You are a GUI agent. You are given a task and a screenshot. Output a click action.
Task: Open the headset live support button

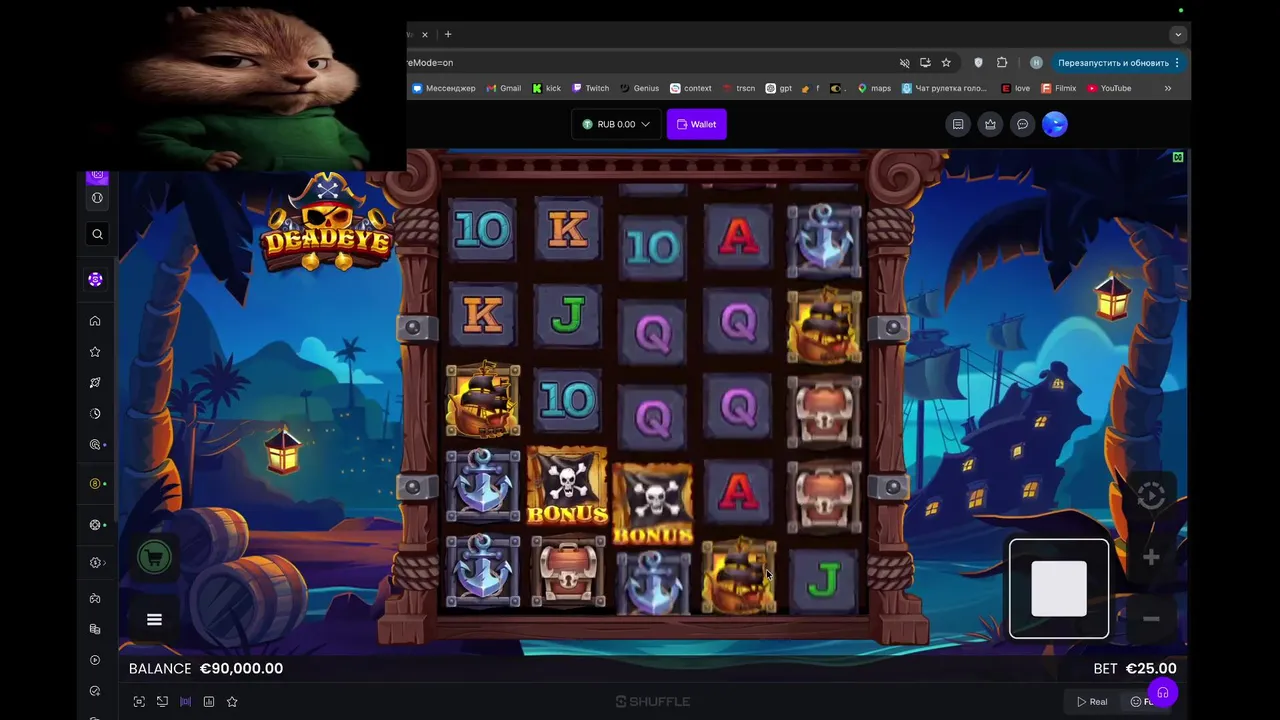coord(1162,693)
